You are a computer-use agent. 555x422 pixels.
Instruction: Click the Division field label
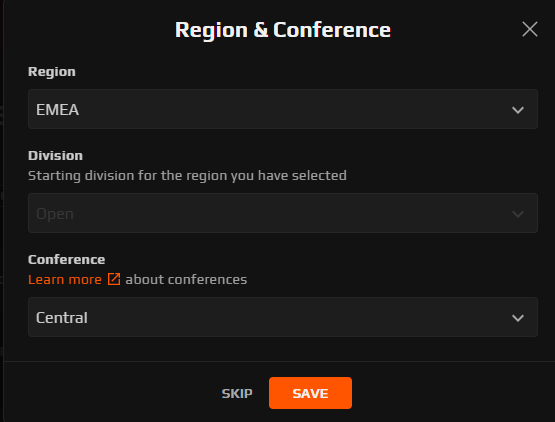[55, 155]
